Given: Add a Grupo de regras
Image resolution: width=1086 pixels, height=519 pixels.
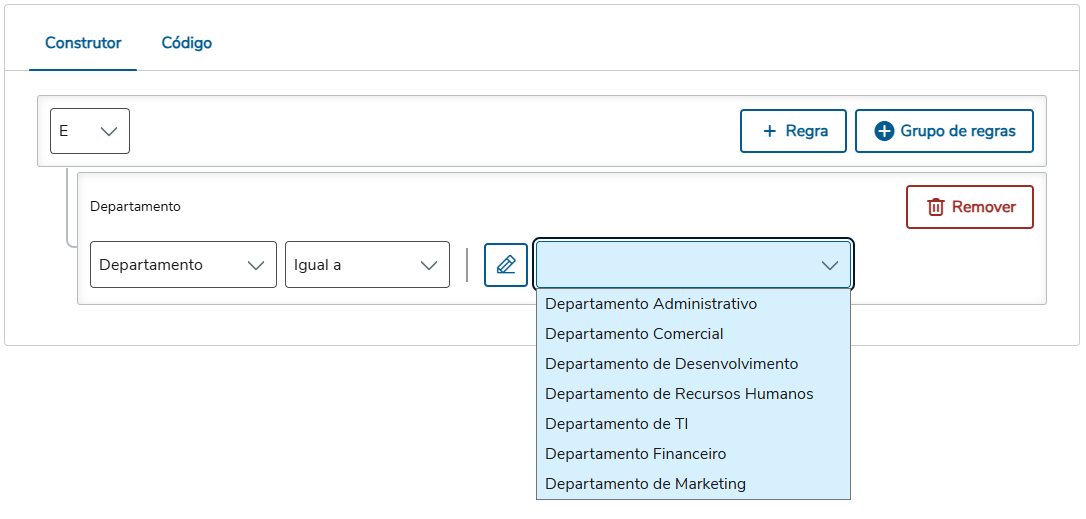Looking at the screenshot, I should (x=944, y=131).
